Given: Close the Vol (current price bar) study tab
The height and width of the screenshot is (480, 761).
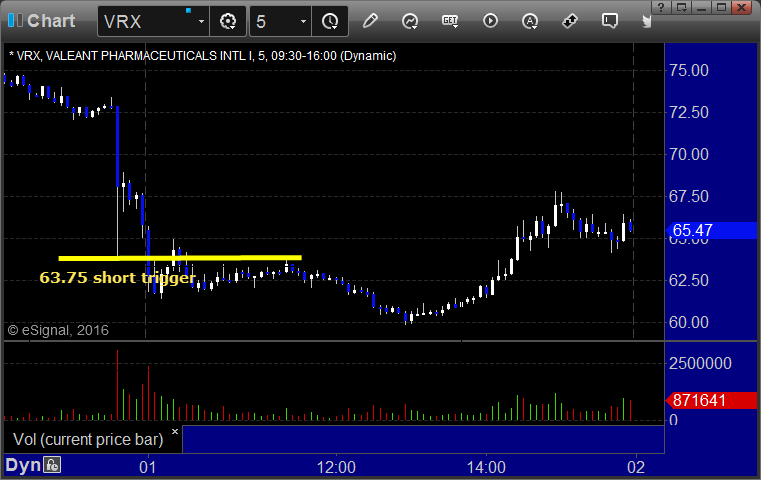Looking at the screenshot, I should point(174,432).
